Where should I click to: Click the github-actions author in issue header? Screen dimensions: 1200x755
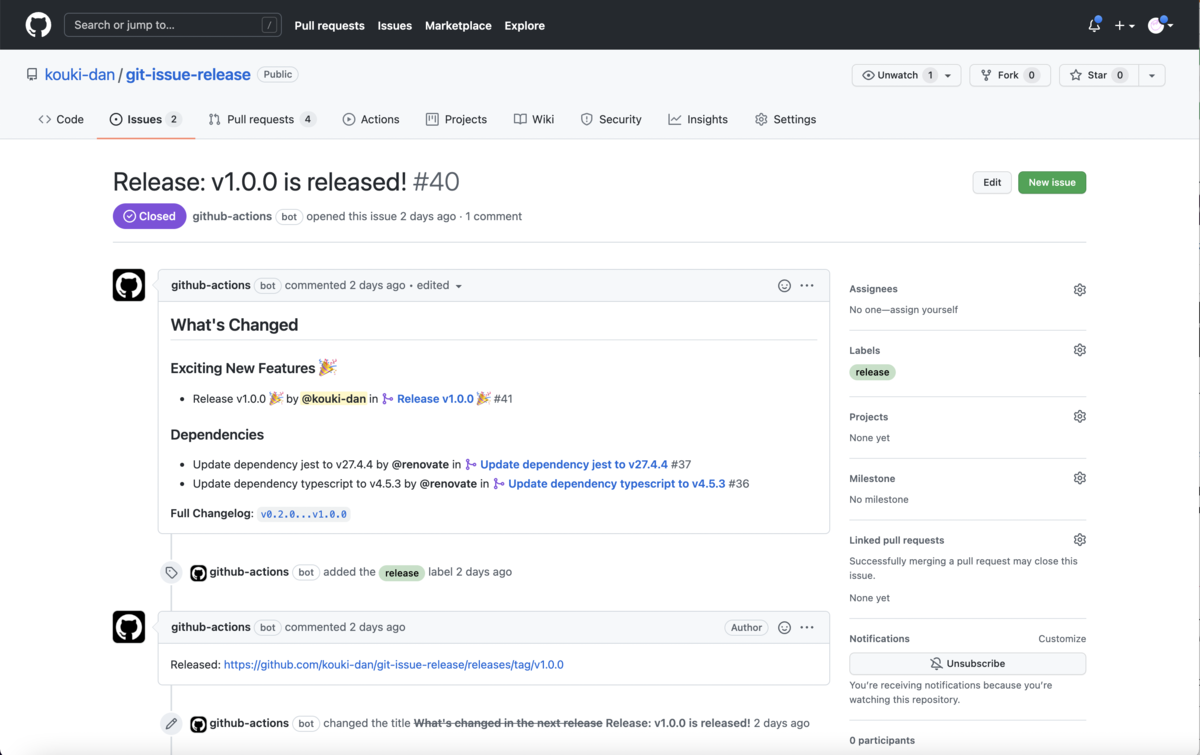pyautogui.click(x=231, y=216)
